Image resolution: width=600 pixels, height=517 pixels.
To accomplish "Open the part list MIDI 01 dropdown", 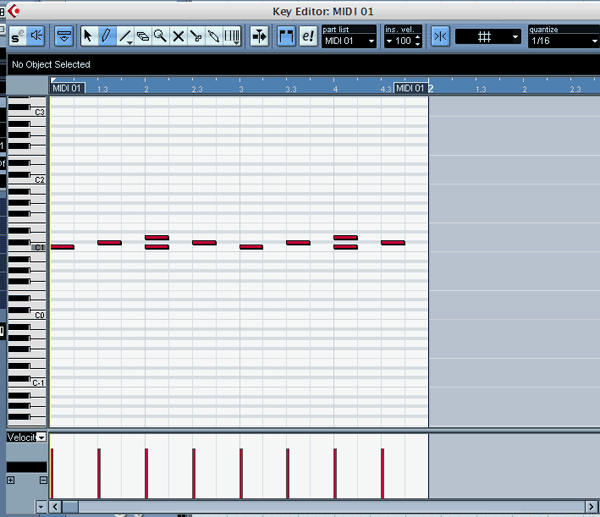I will point(350,41).
